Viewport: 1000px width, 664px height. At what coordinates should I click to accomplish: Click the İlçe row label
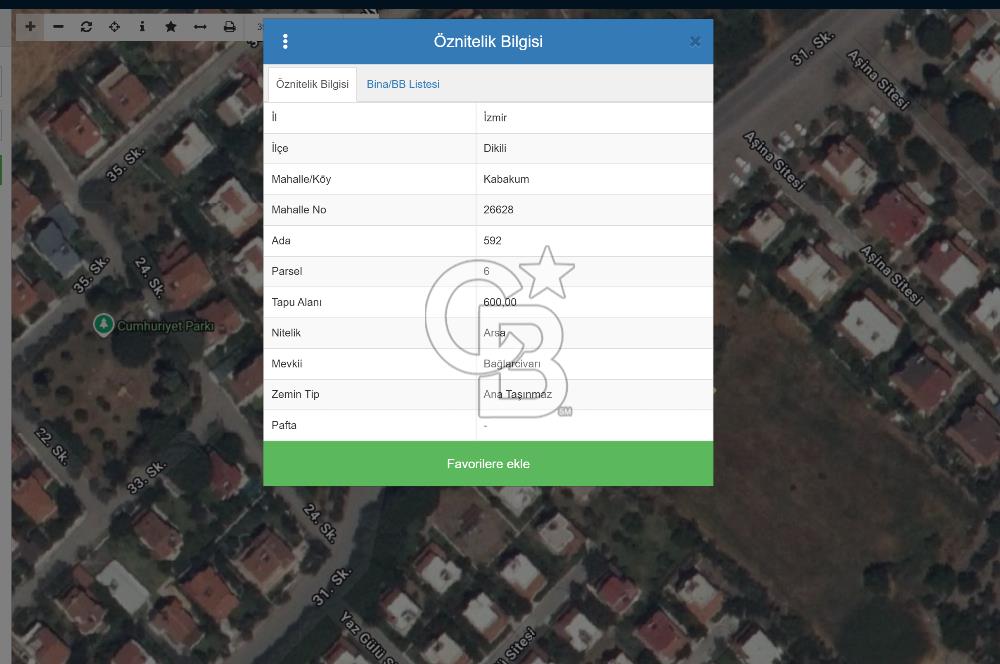click(x=280, y=148)
